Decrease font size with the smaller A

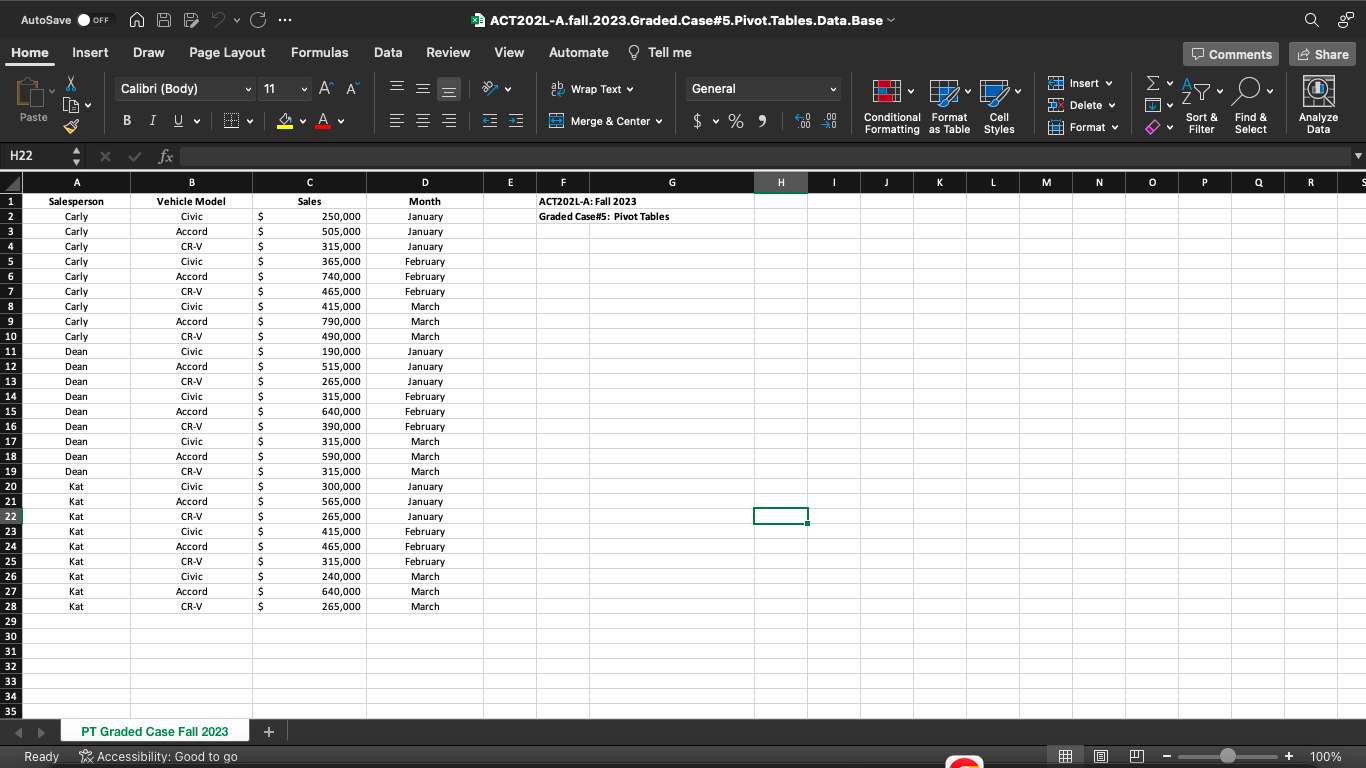(x=351, y=89)
